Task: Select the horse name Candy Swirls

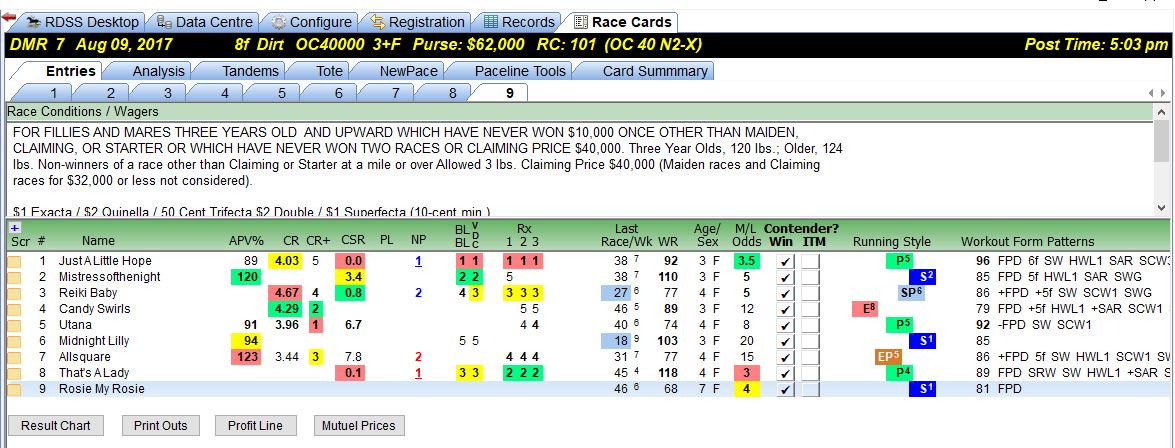Action: tap(94, 309)
